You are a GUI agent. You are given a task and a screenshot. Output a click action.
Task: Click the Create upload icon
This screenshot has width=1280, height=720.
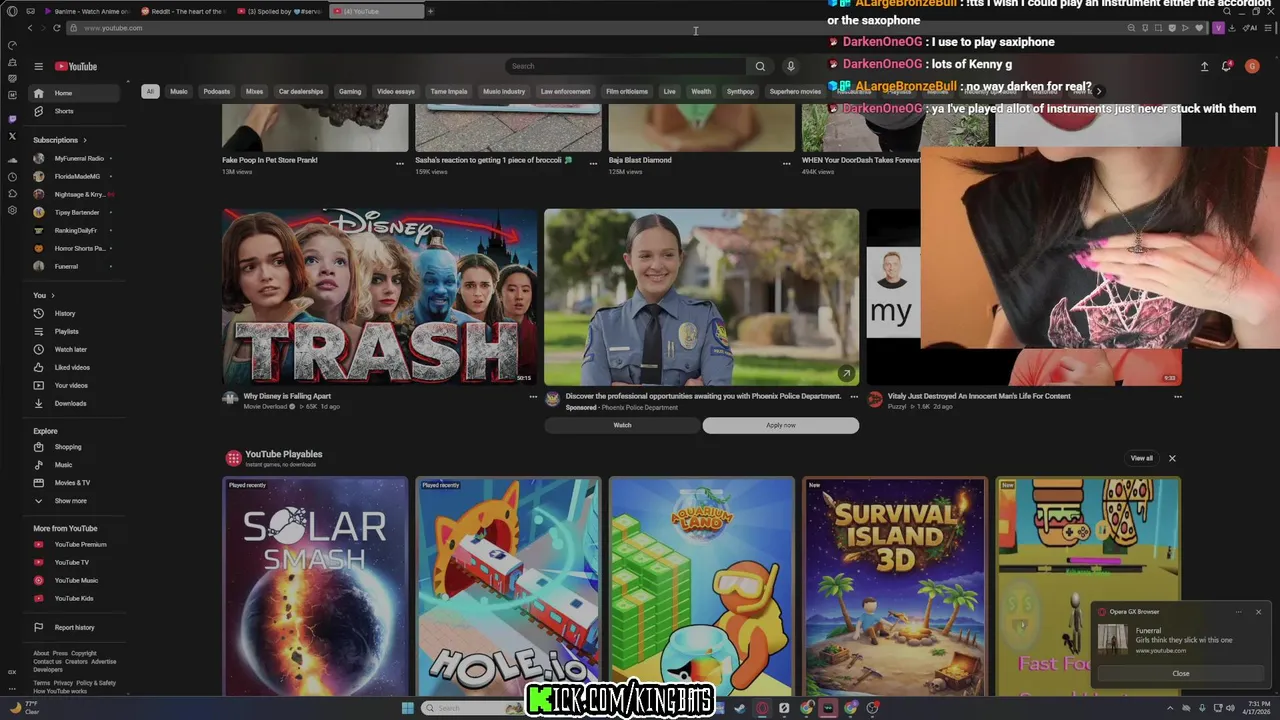pyautogui.click(x=1204, y=66)
